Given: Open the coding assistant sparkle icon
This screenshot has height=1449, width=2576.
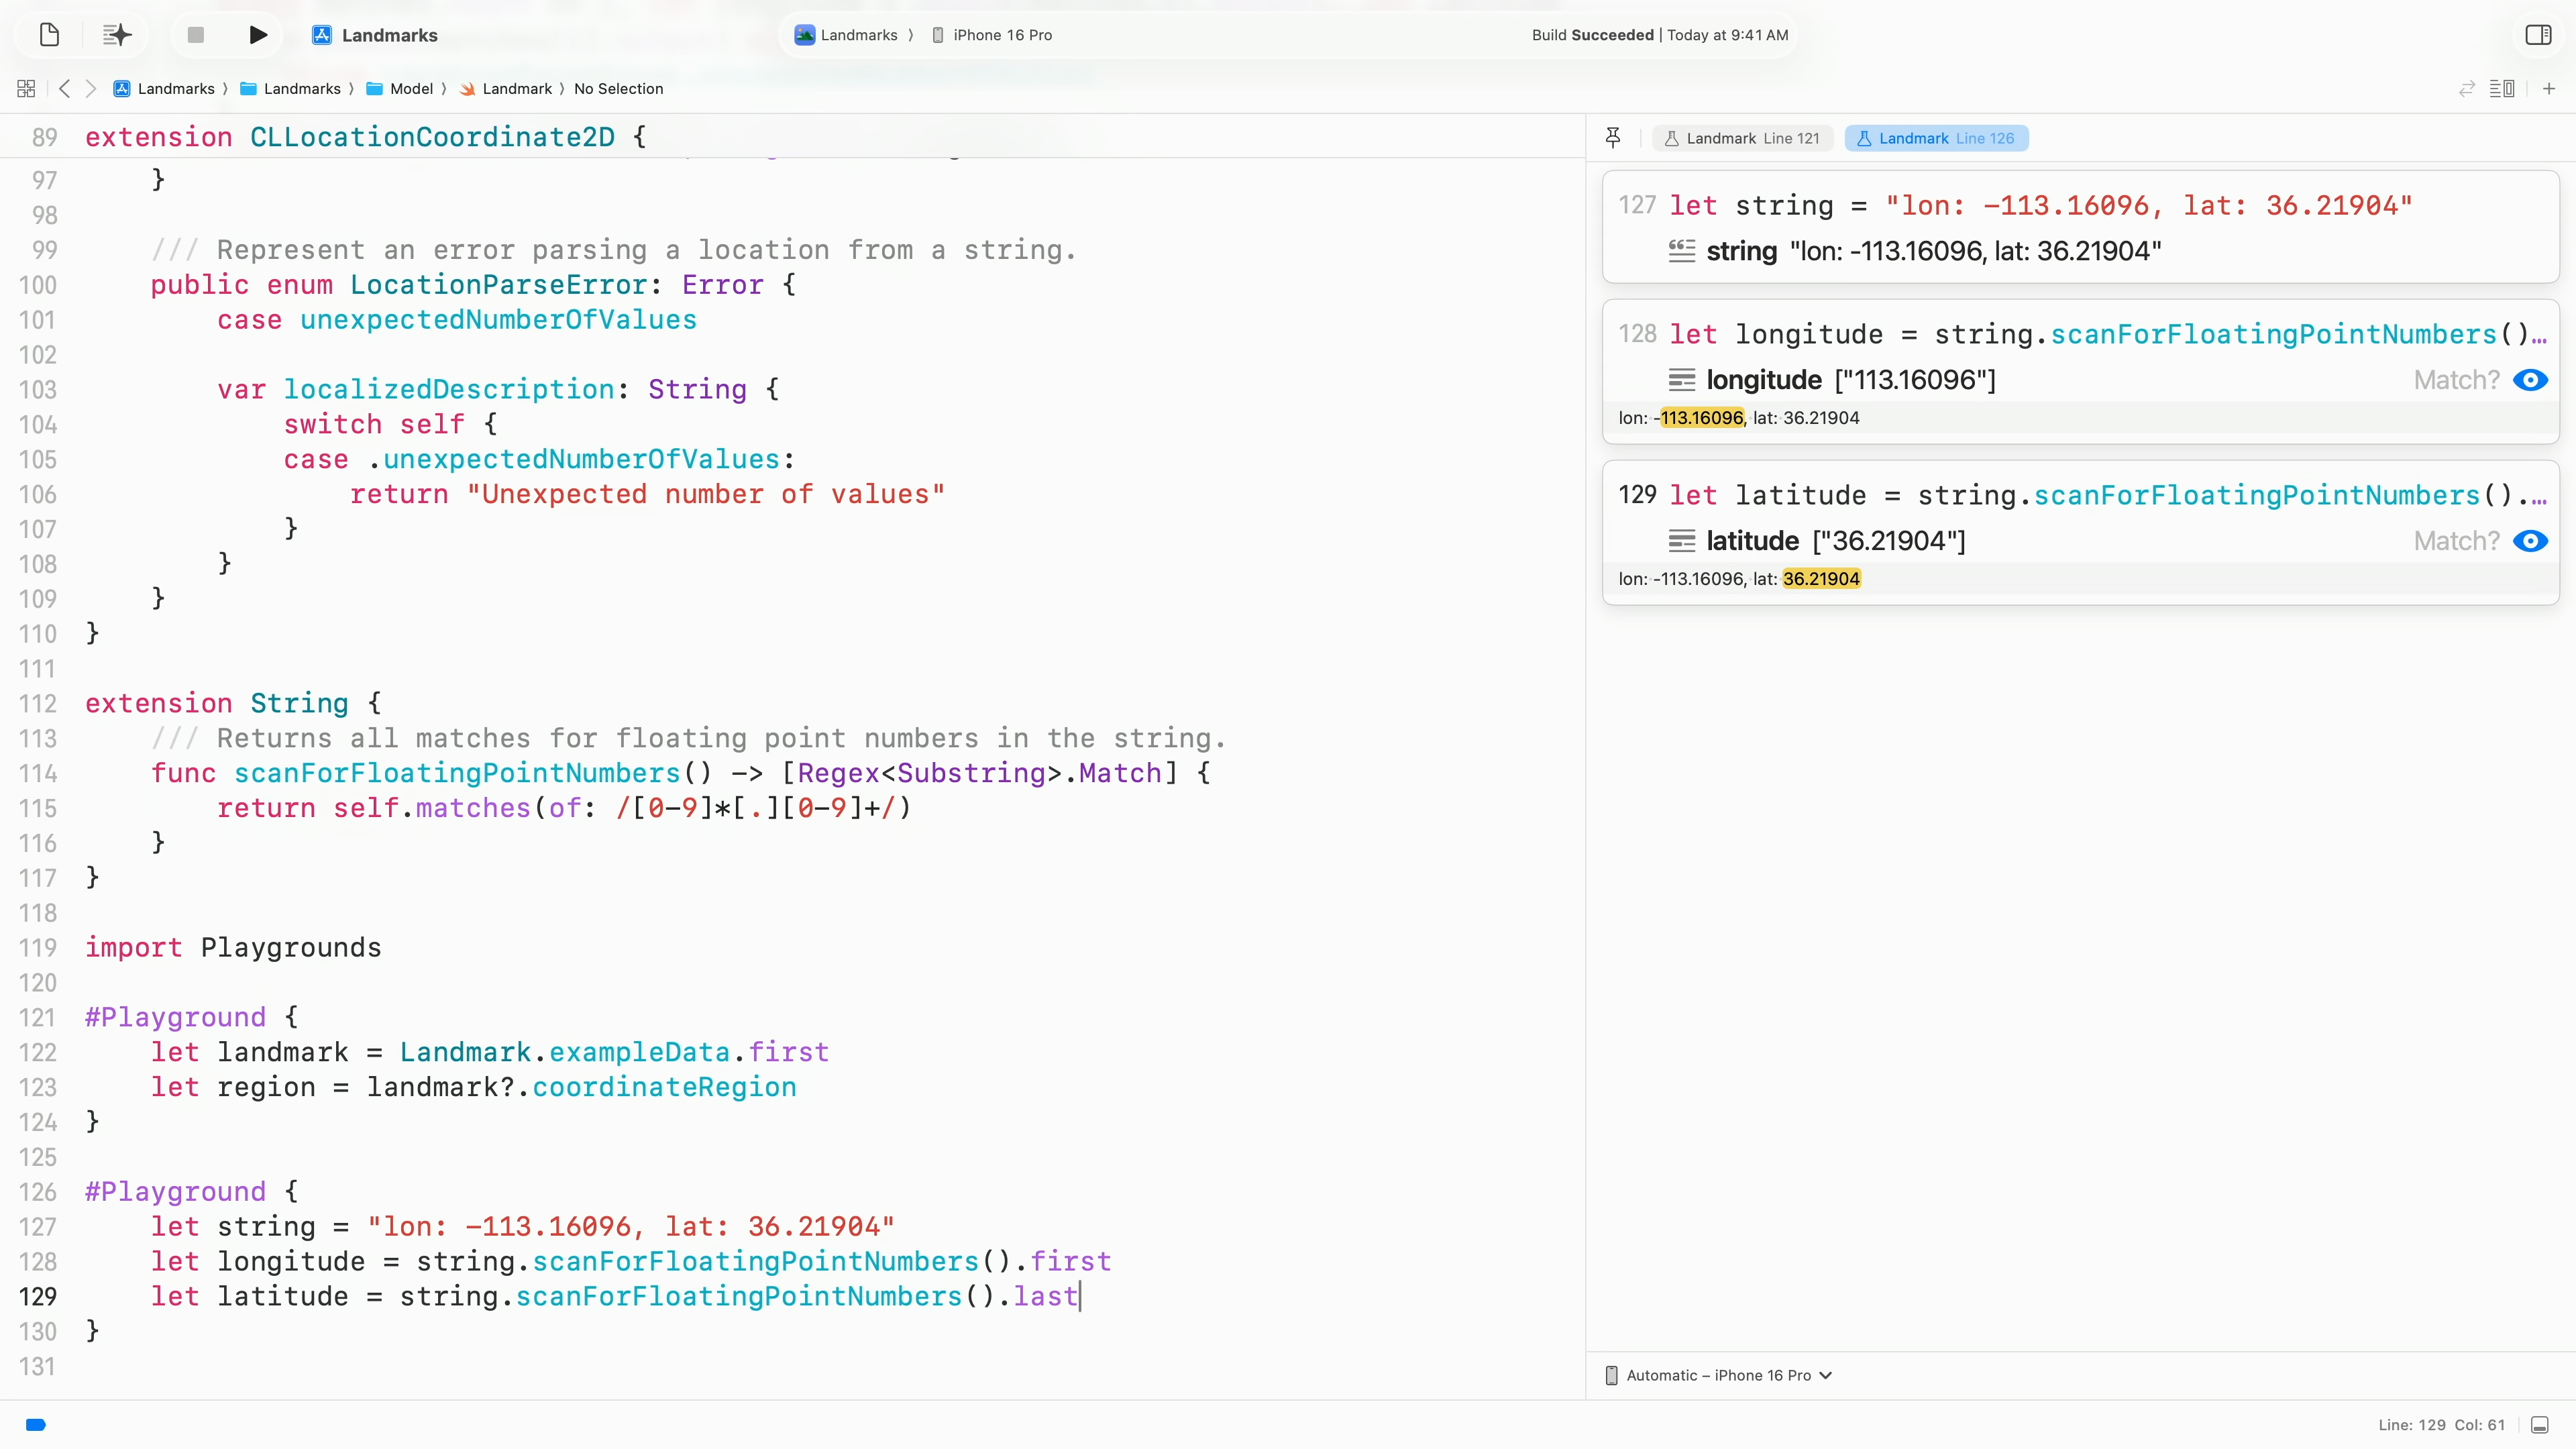Looking at the screenshot, I should pos(117,35).
